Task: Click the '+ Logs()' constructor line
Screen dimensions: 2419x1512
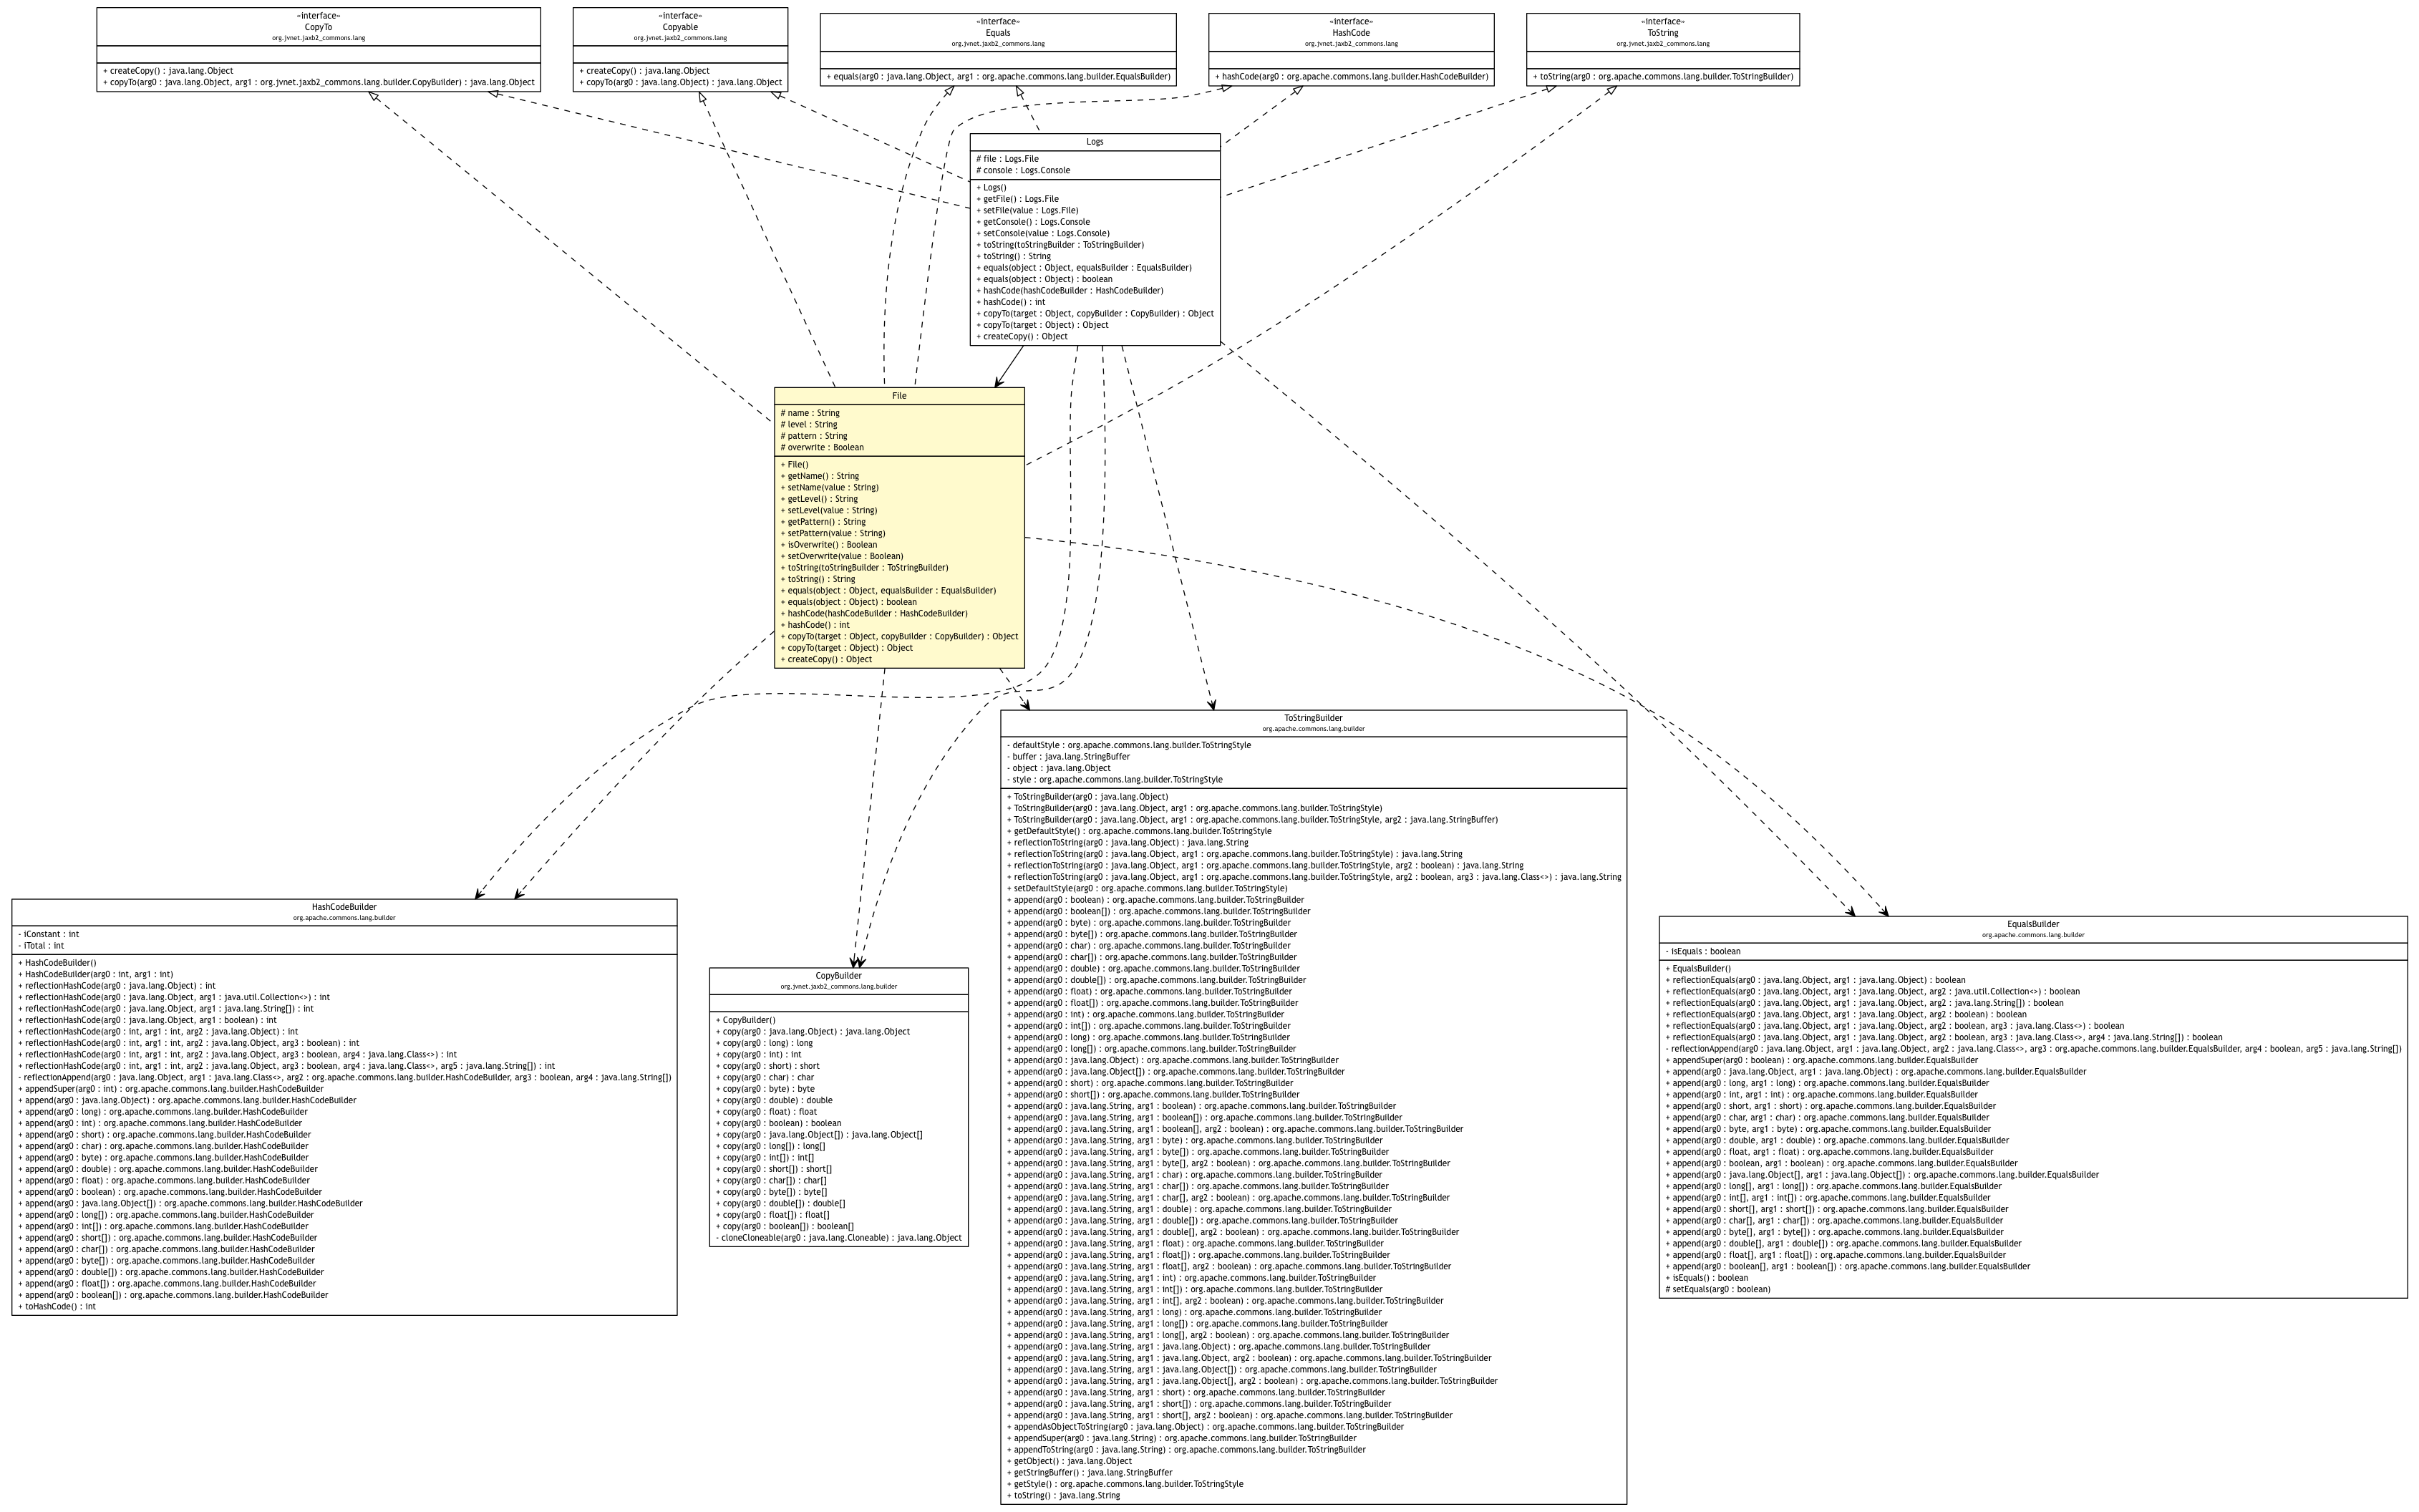Action: coord(991,188)
